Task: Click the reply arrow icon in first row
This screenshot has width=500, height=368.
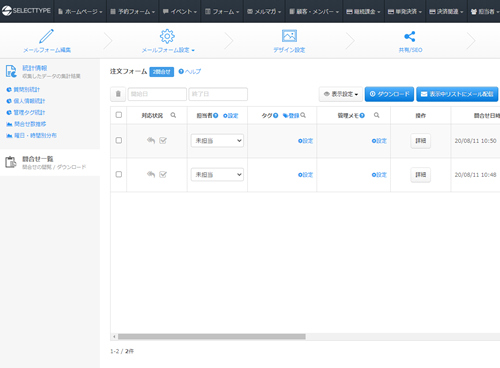Action: (x=151, y=140)
